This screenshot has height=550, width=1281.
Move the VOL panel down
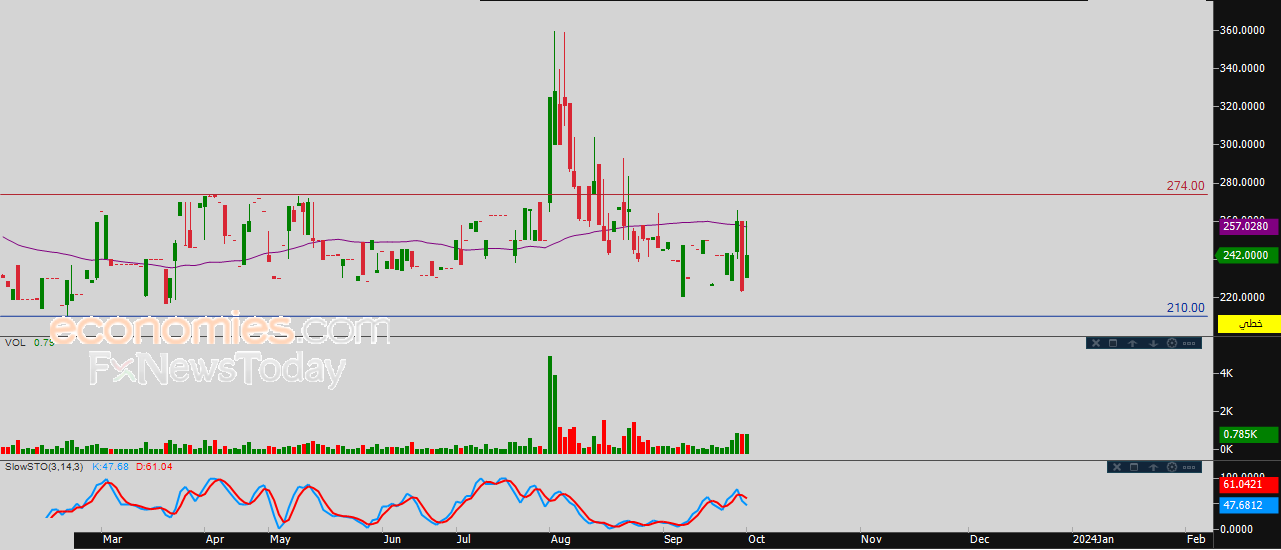point(1152,343)
